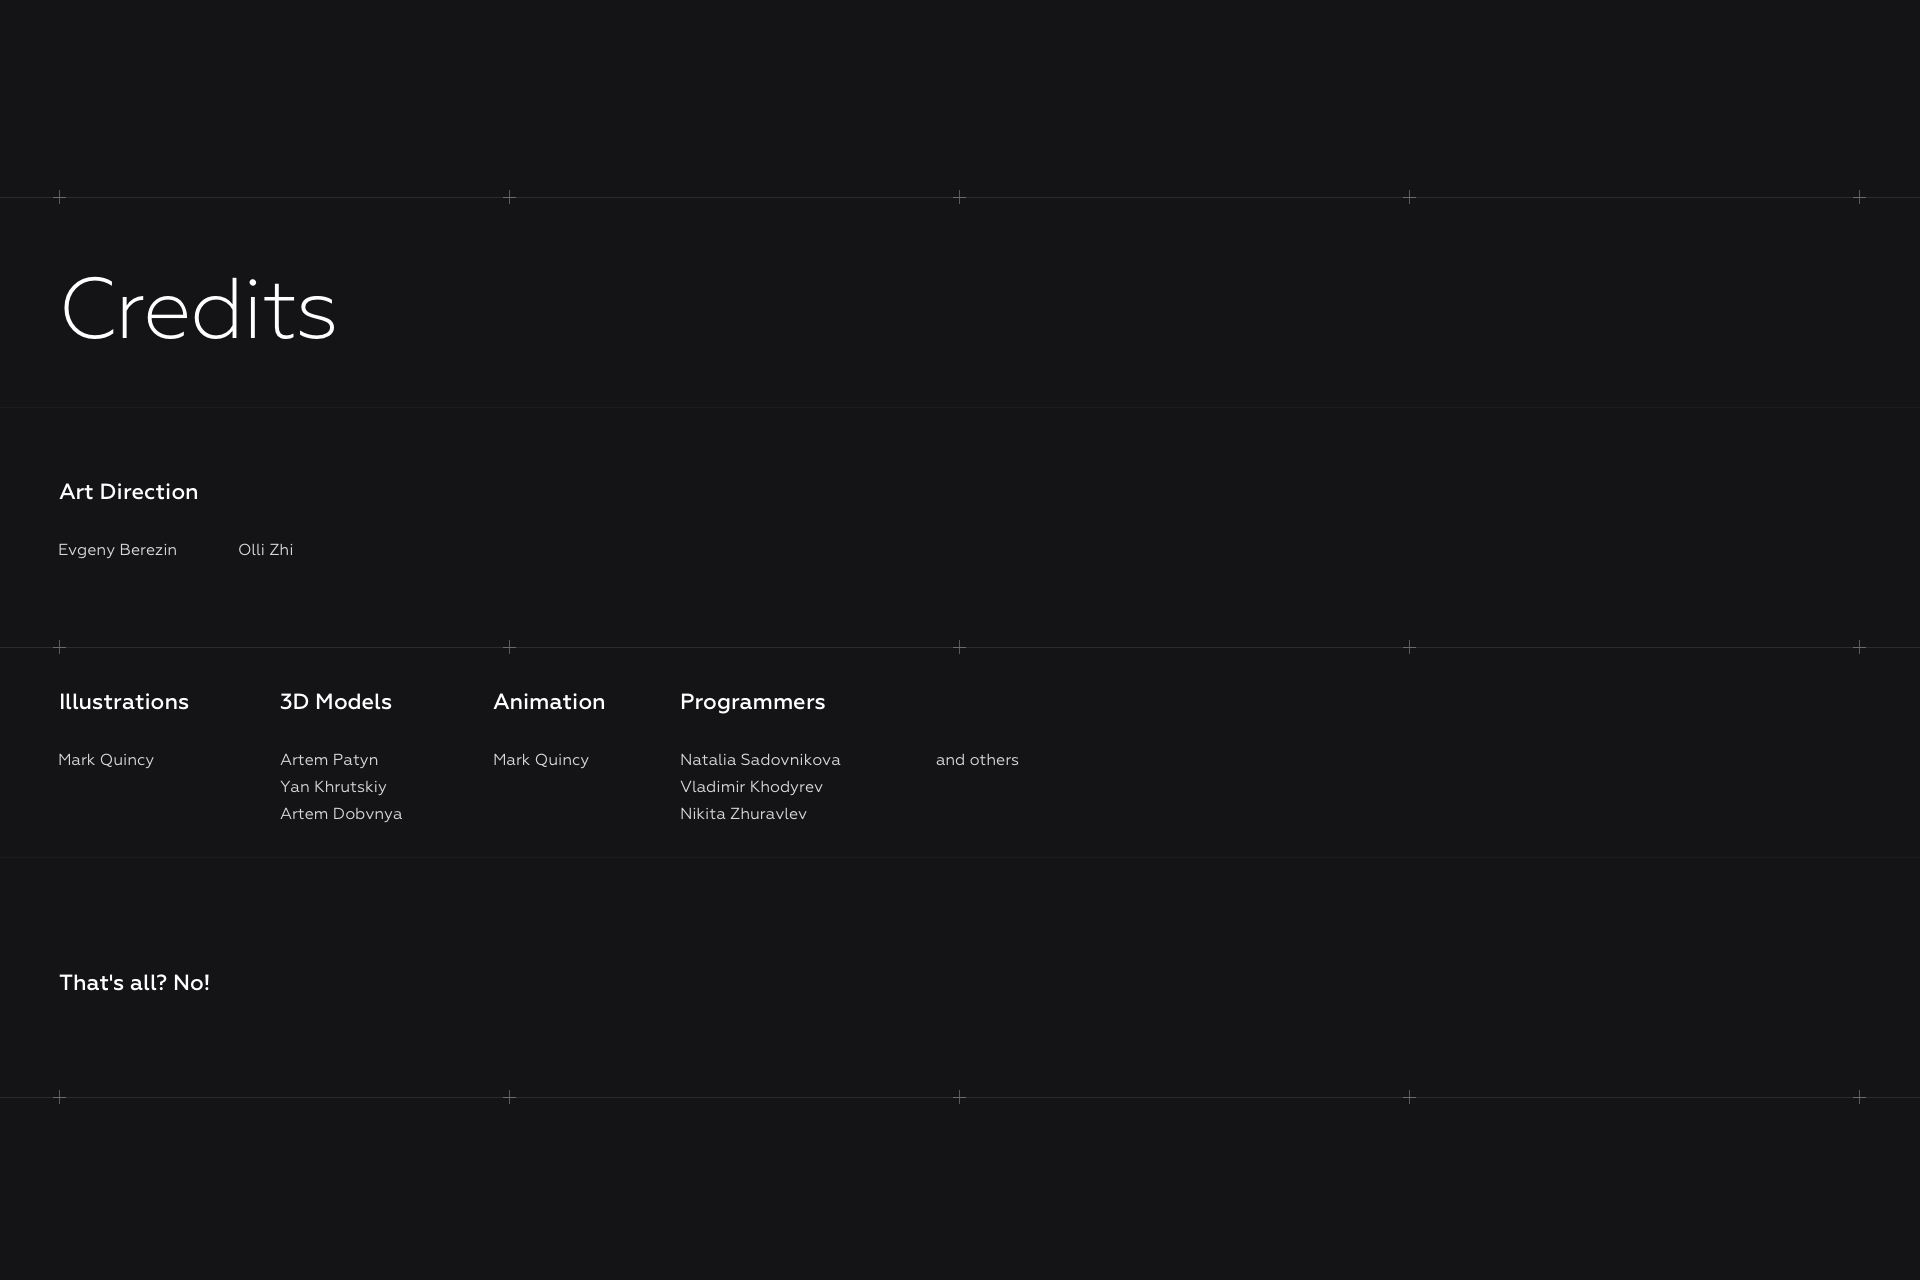This screenshot has width=1920, height=1280.
Task: Select Artem Dobvnya in 3D Models
Action: point(341,814)
